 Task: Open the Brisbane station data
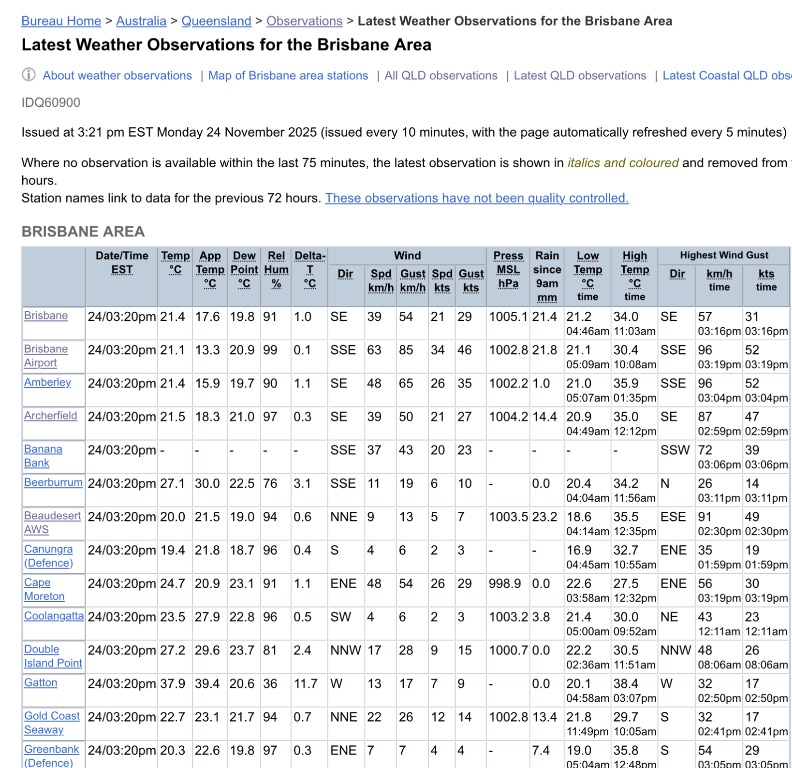tap(46, 316)
